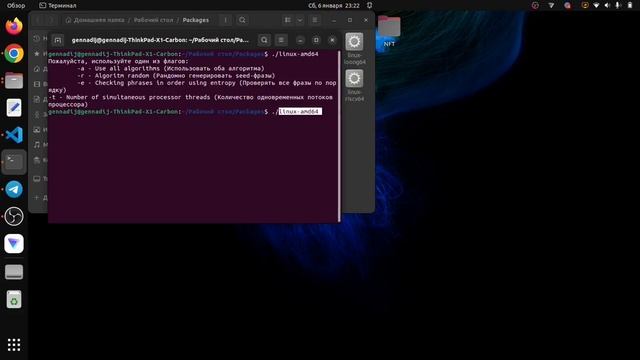Open the battery indicator in top bar

tap(630, 5)
